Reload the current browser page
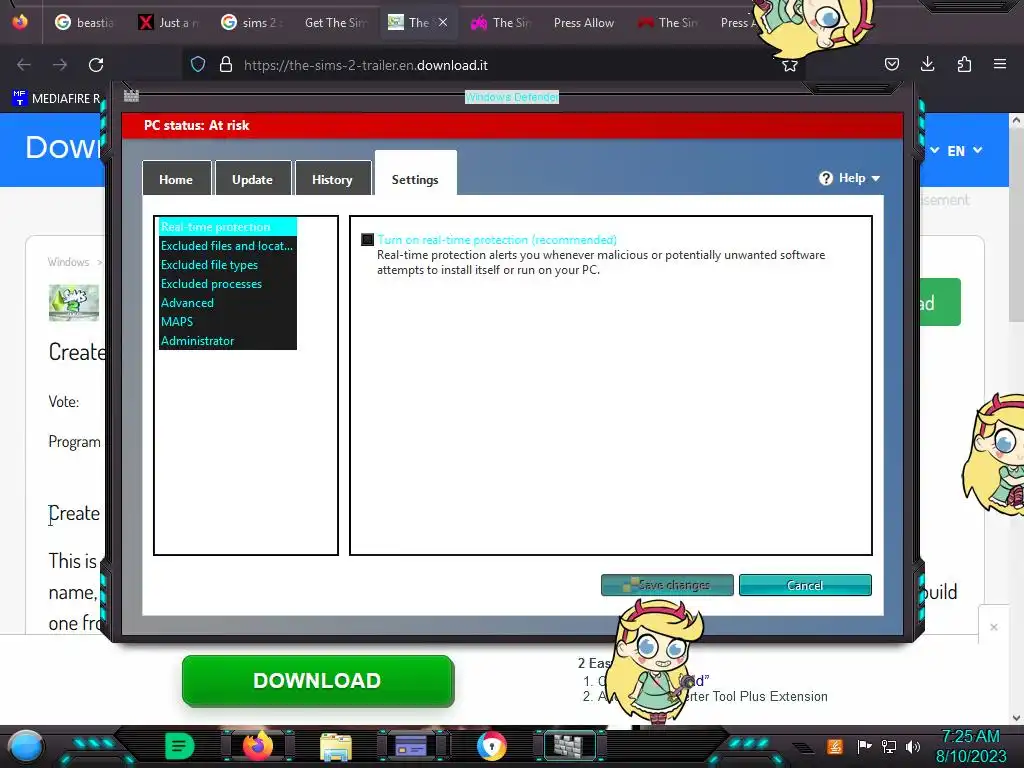 click(x=96, y=65)
